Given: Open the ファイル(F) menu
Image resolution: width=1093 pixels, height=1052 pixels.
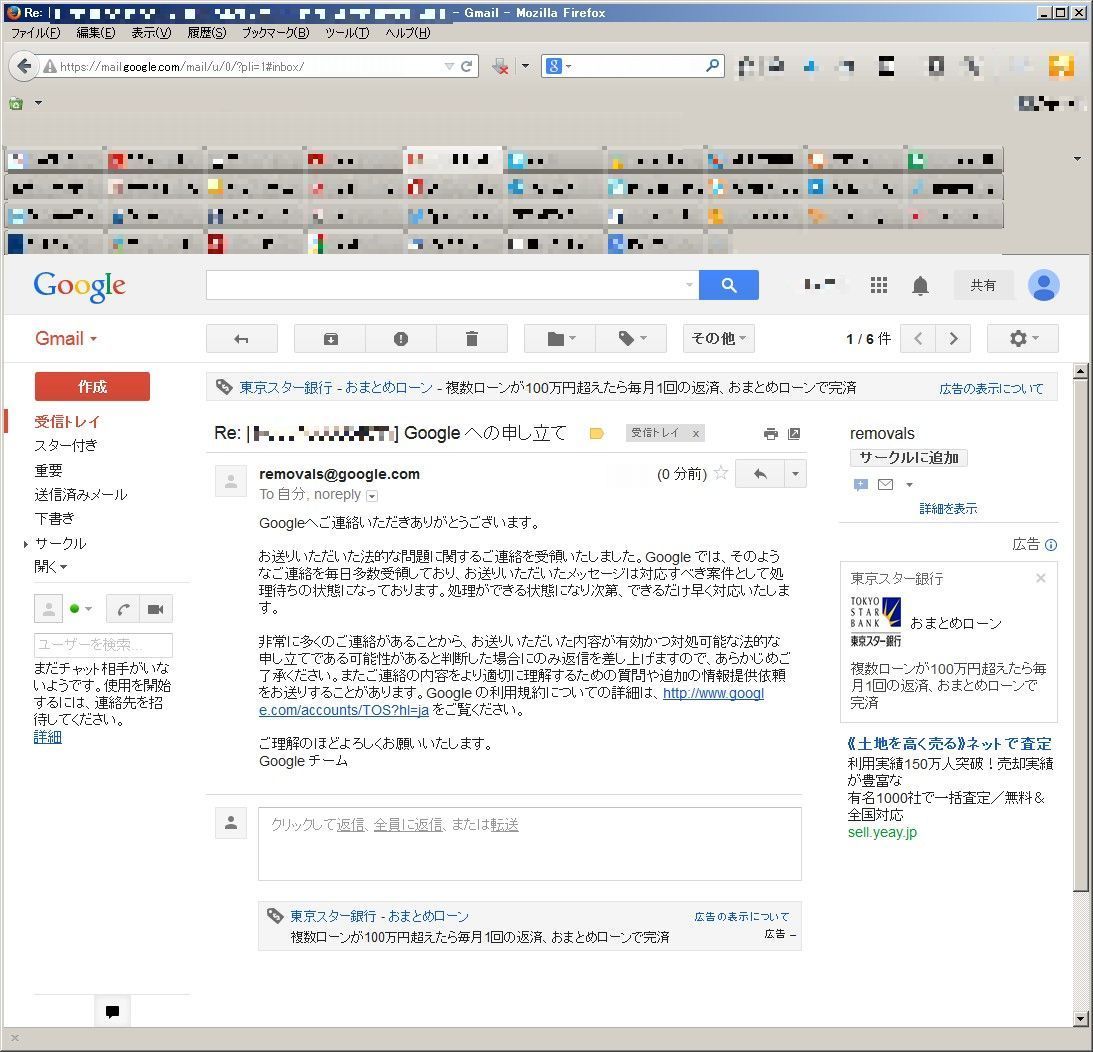Looking at the screenshot, I should (35, 33).
